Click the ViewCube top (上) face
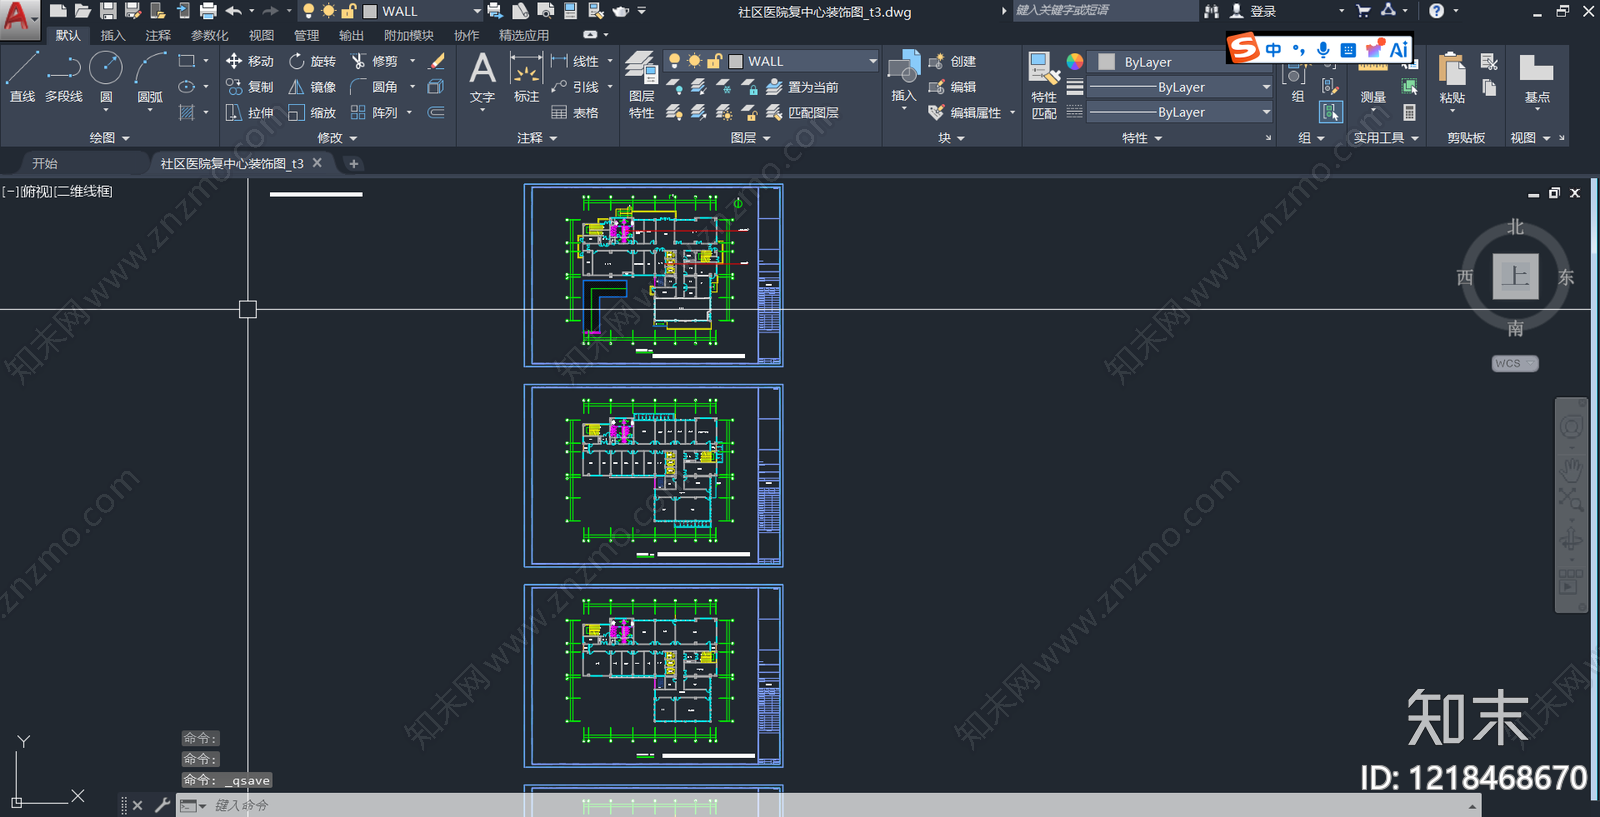 1516,277
